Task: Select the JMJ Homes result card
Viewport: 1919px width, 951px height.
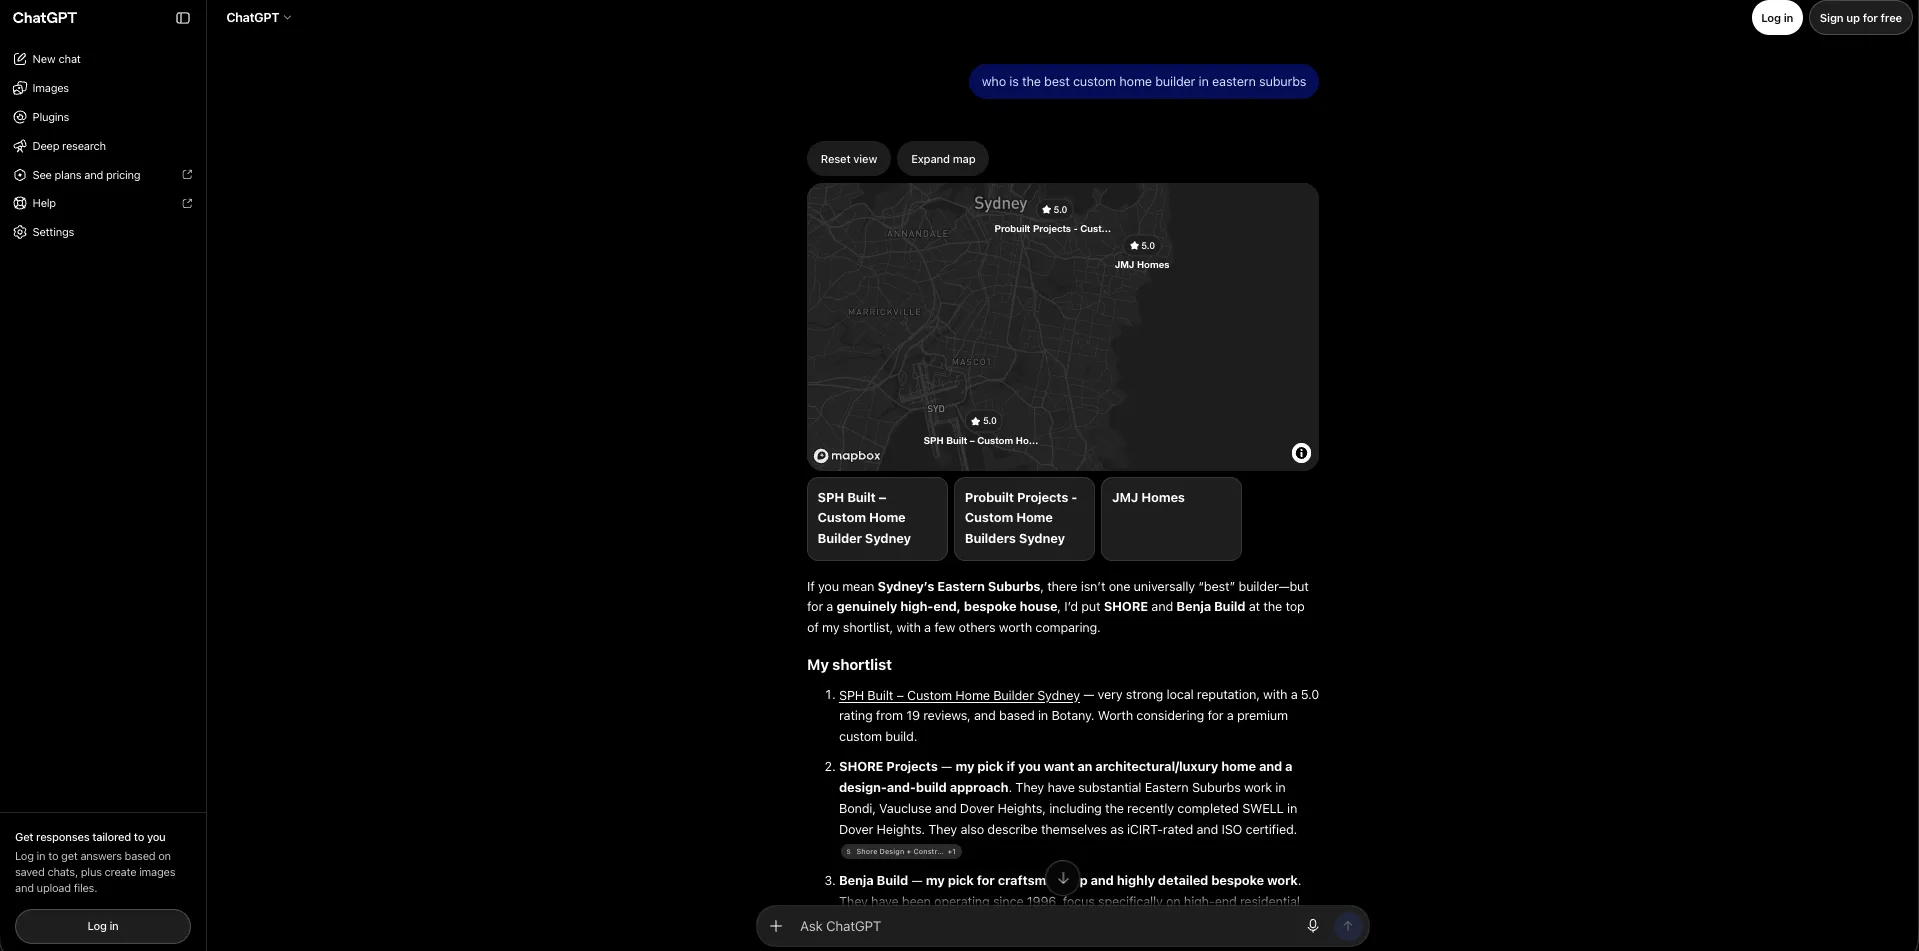Action: [1171, 518]
